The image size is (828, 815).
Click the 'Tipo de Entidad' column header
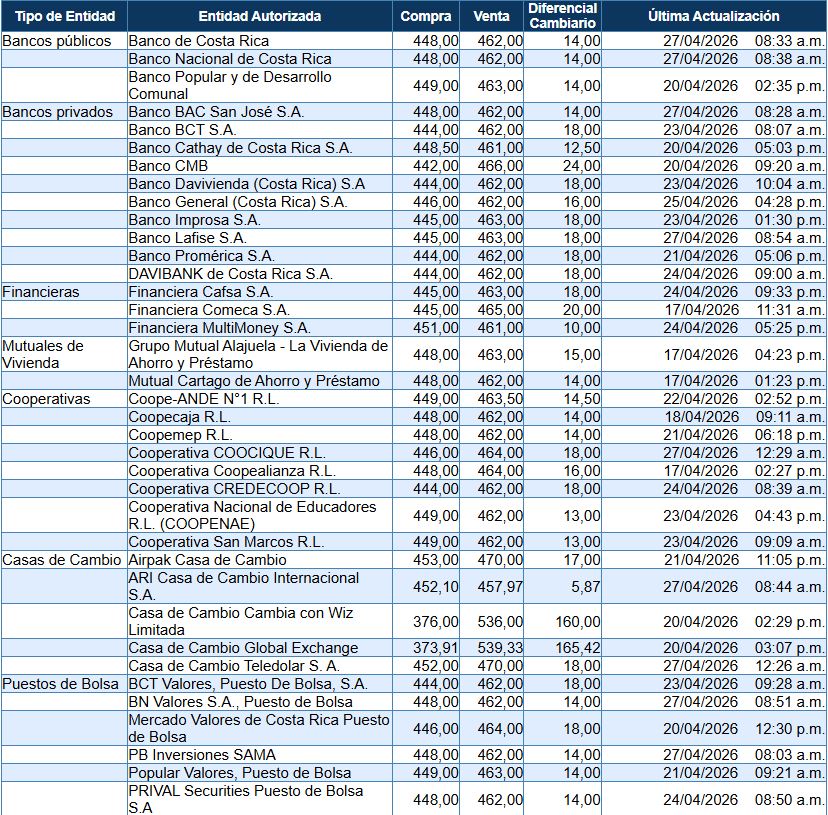64,16
